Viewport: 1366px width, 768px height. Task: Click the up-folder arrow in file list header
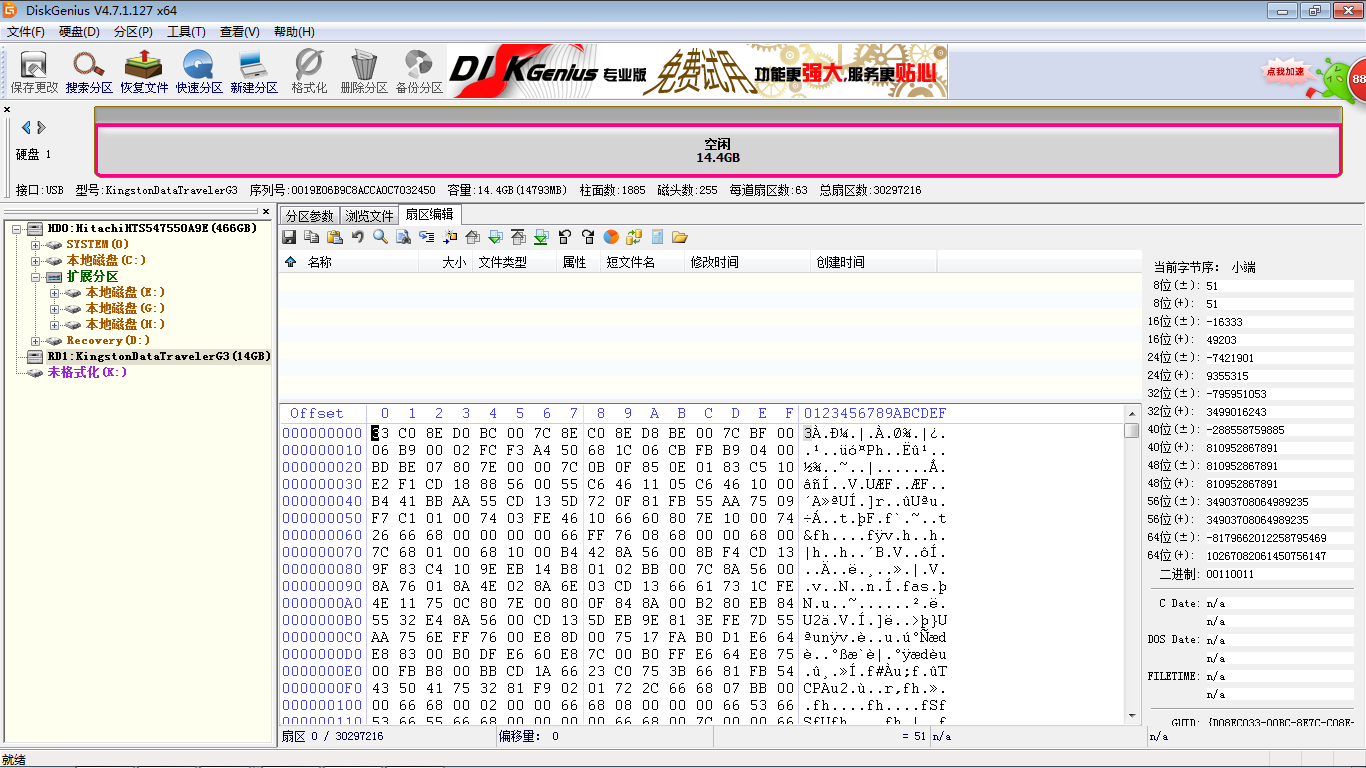click(x=291, y=262)
